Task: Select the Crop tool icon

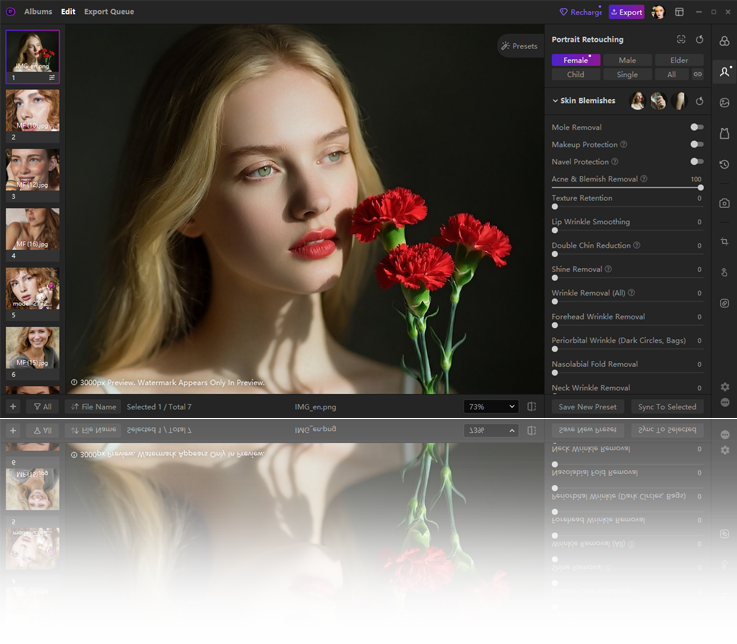Action: [724, 241]
